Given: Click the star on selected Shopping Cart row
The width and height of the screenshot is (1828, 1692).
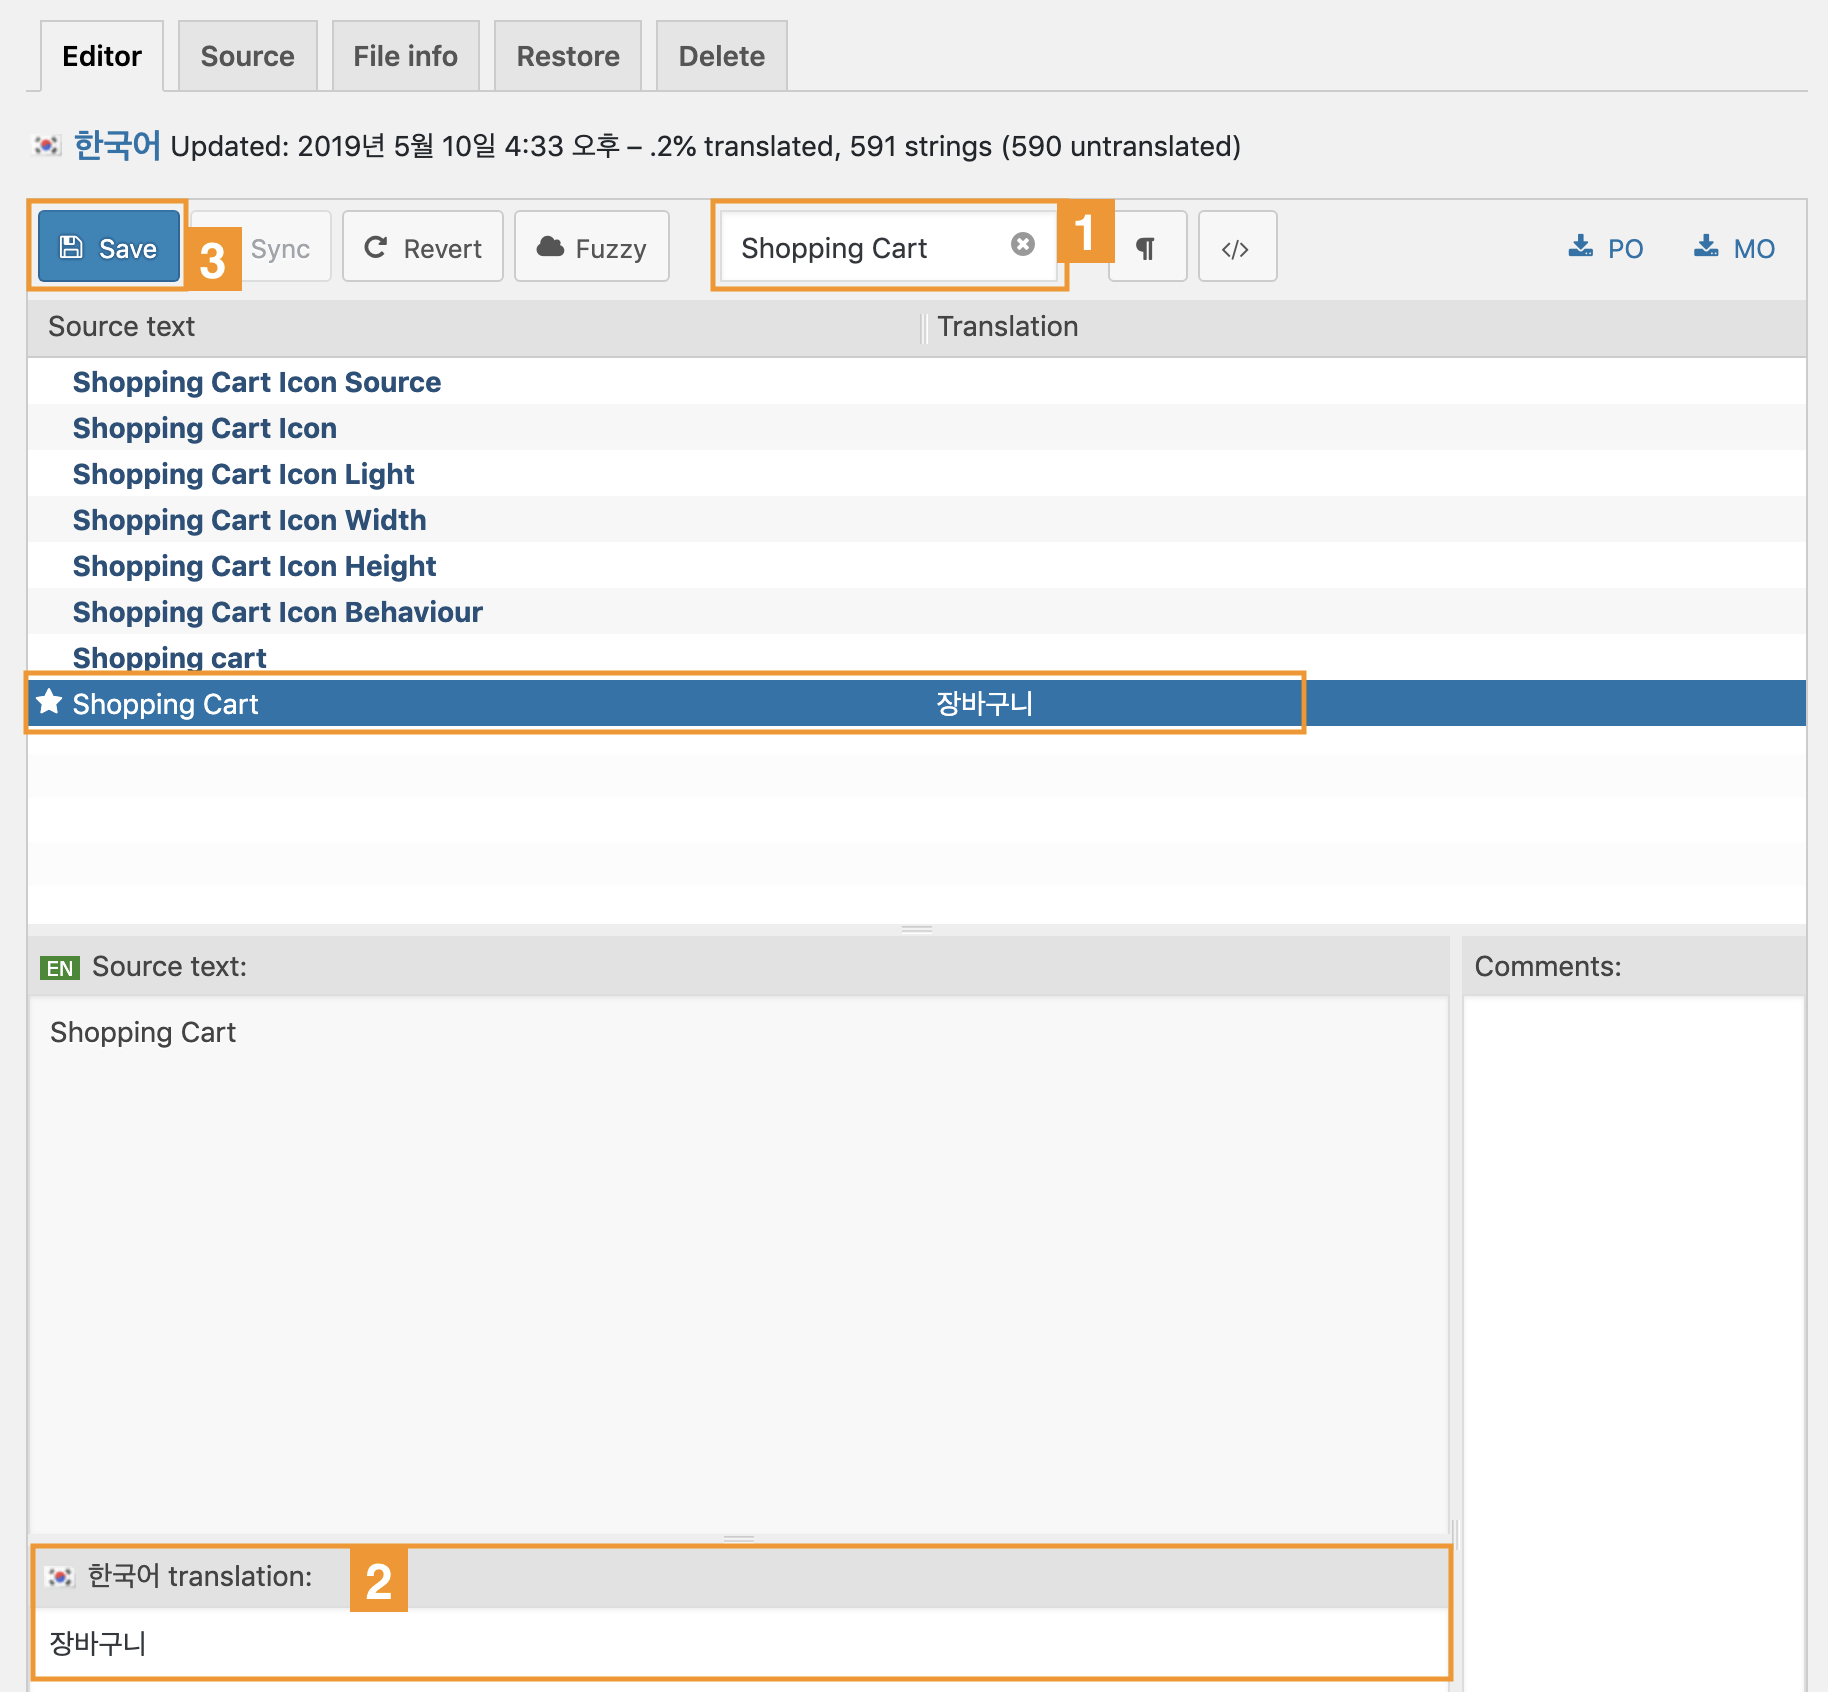Looking at the screenshot, I should pos(49,703).
